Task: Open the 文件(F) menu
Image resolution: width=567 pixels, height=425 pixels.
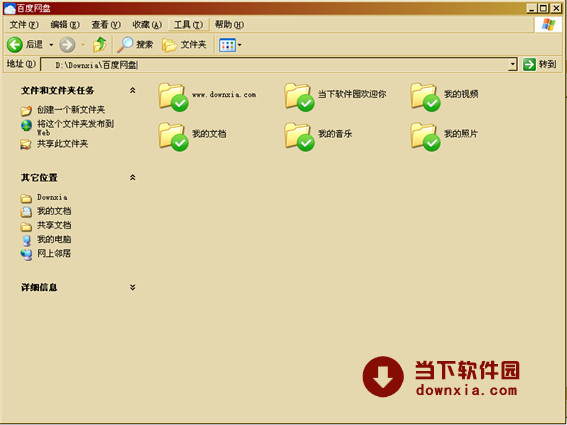Action: 24,25
